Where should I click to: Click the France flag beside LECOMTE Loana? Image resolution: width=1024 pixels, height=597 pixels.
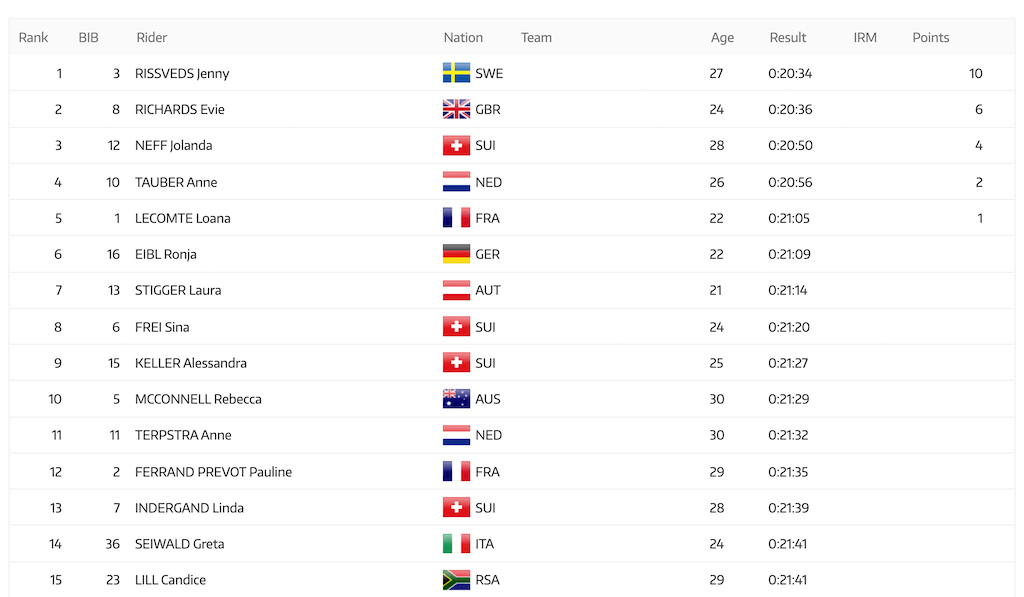456,218
